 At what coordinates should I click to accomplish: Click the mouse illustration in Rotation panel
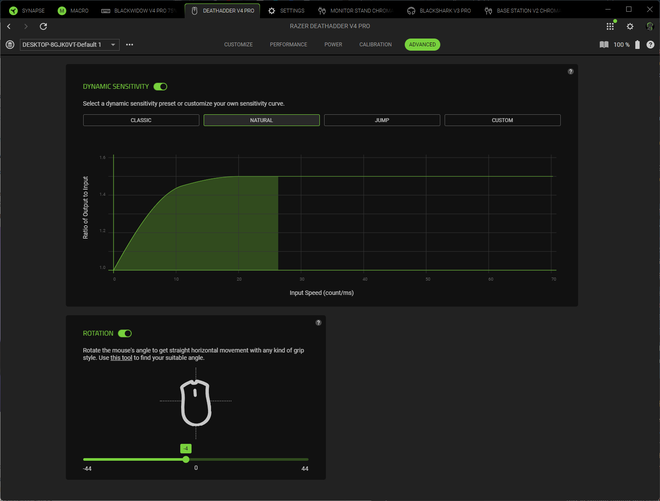point(196,403)
